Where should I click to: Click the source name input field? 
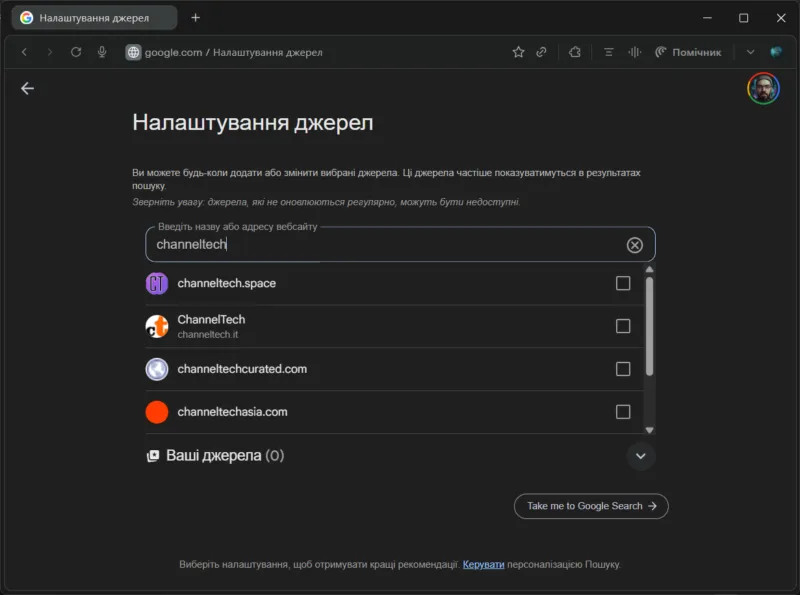coord(401,244)
